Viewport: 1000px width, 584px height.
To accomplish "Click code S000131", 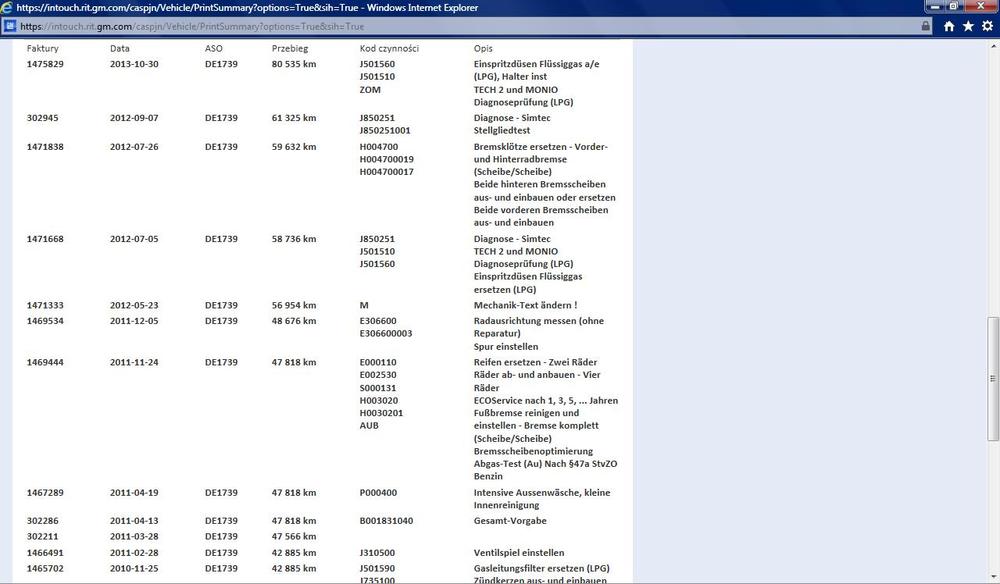I will pyautogui.click(x=378, y=388).
